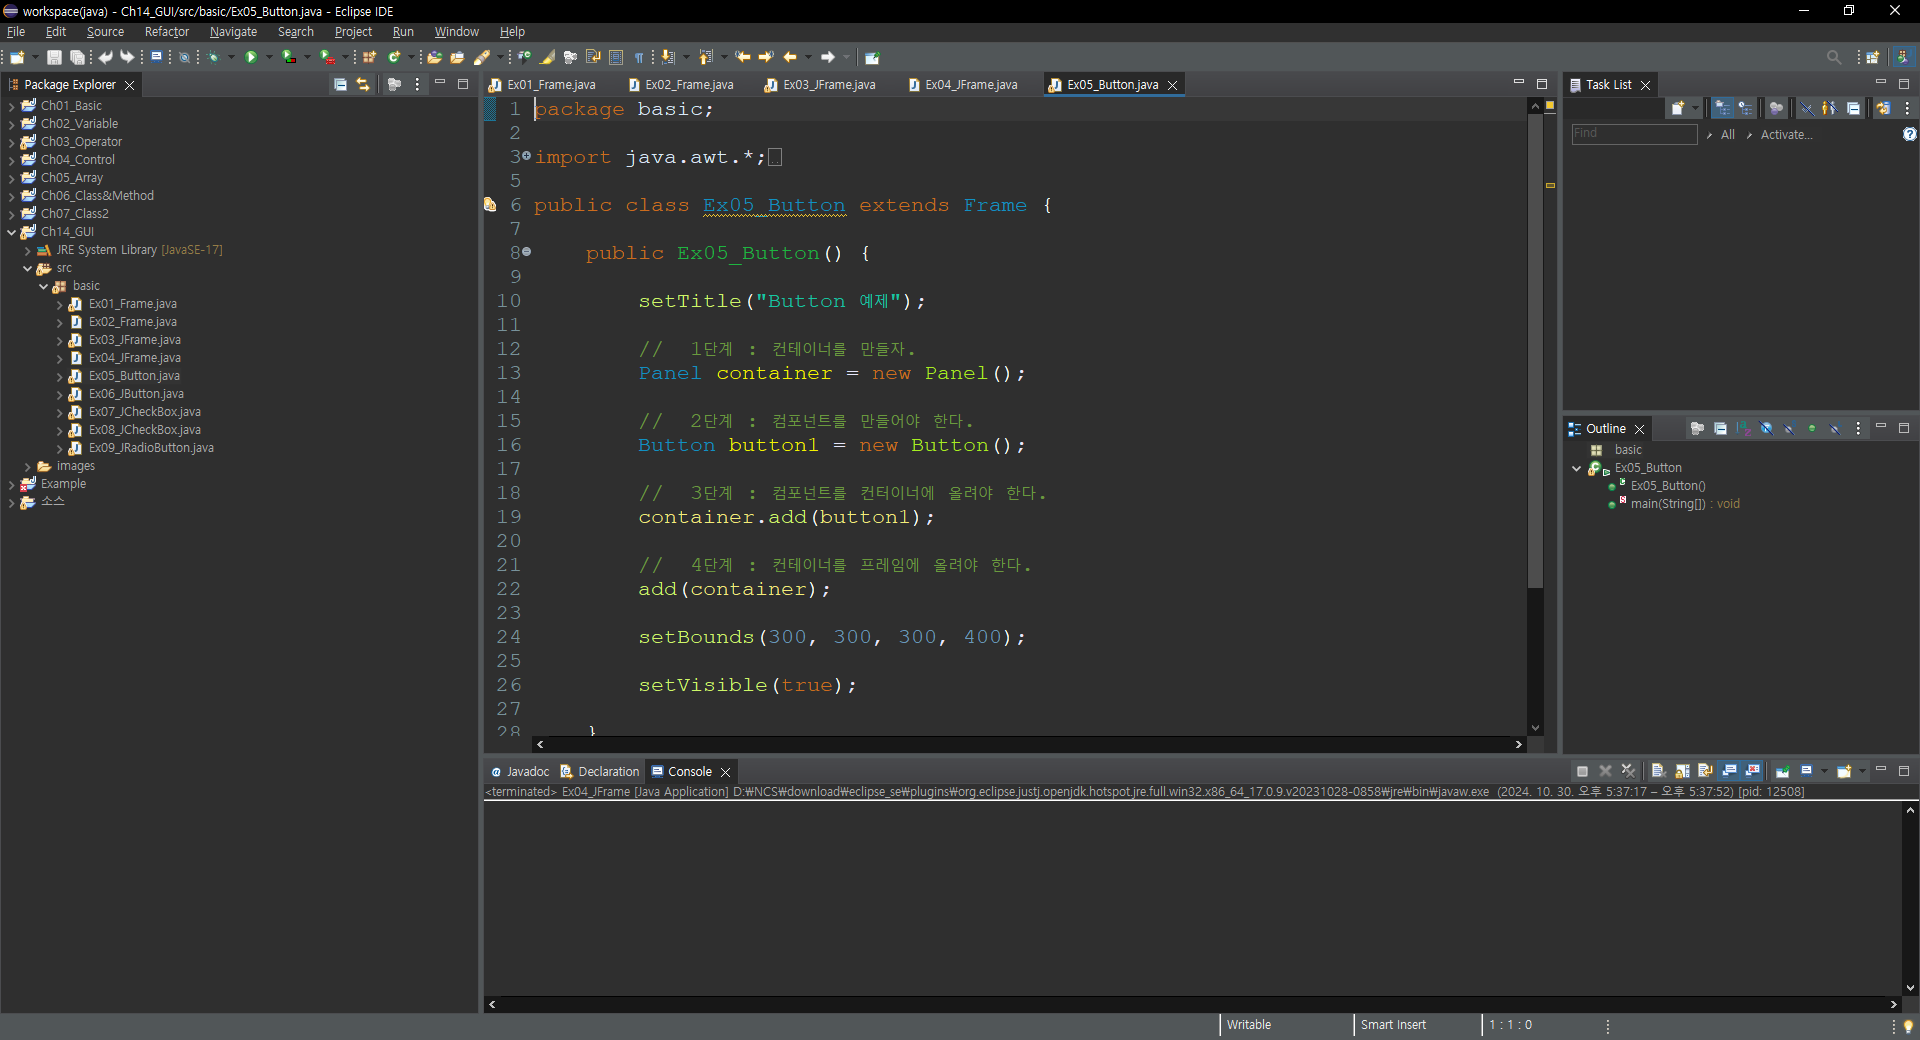Screen dimensions: 1920x1040
Task: Switch to the Javadoc tab
Action: pos(520,771)
